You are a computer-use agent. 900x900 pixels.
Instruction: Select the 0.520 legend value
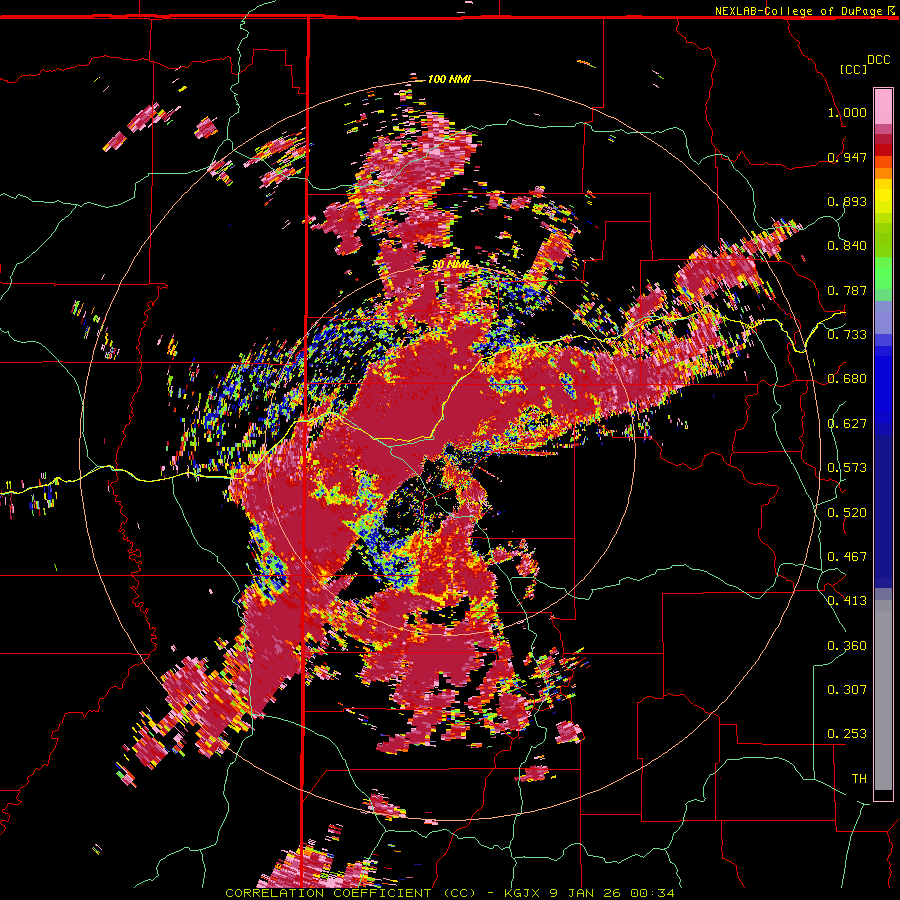[x=847, y=513]
